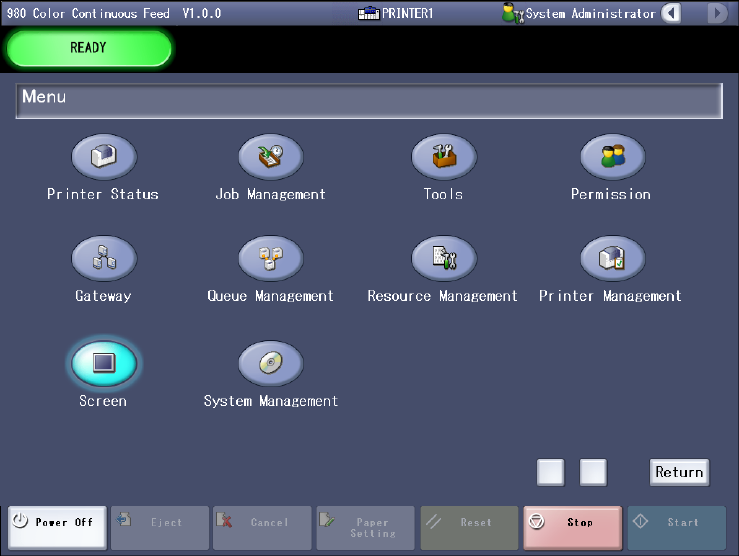Image resolution: width=739 pixels, height=556 pixels.
Task: Click the left arrow in the top bar
Action: (671, 13)
